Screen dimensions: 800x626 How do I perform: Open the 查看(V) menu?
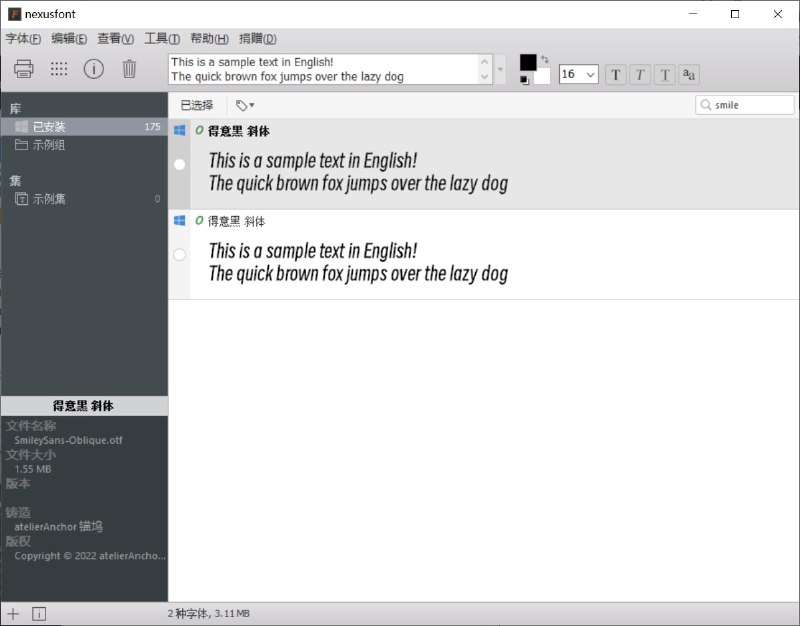pyautogui.click(x=116, y=39)
